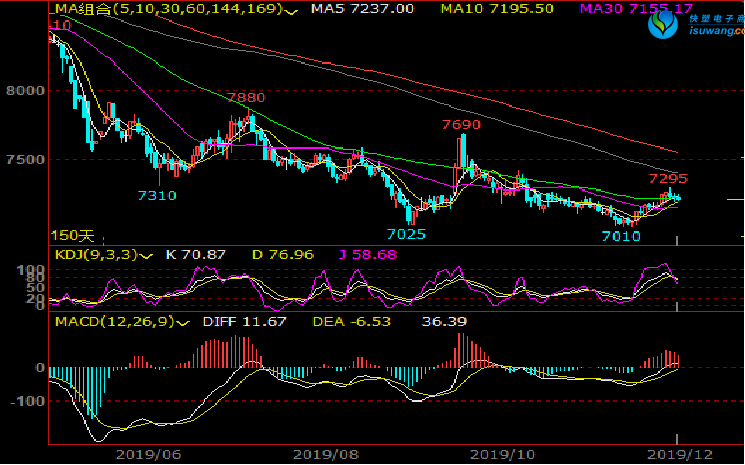Viewport: 745px width, 465px height.
Task: Click the 7010 lowest price label
Action: pyautogui.click(x=621, y=235)
